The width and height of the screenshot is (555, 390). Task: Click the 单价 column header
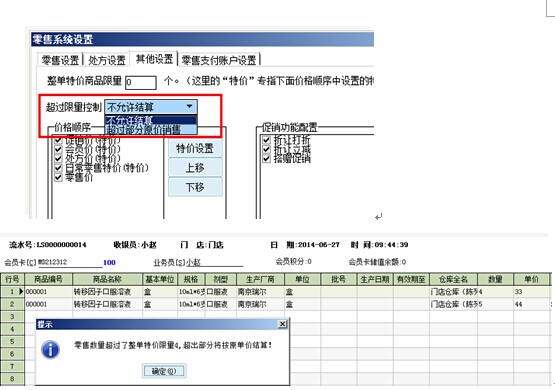(531, 279)
